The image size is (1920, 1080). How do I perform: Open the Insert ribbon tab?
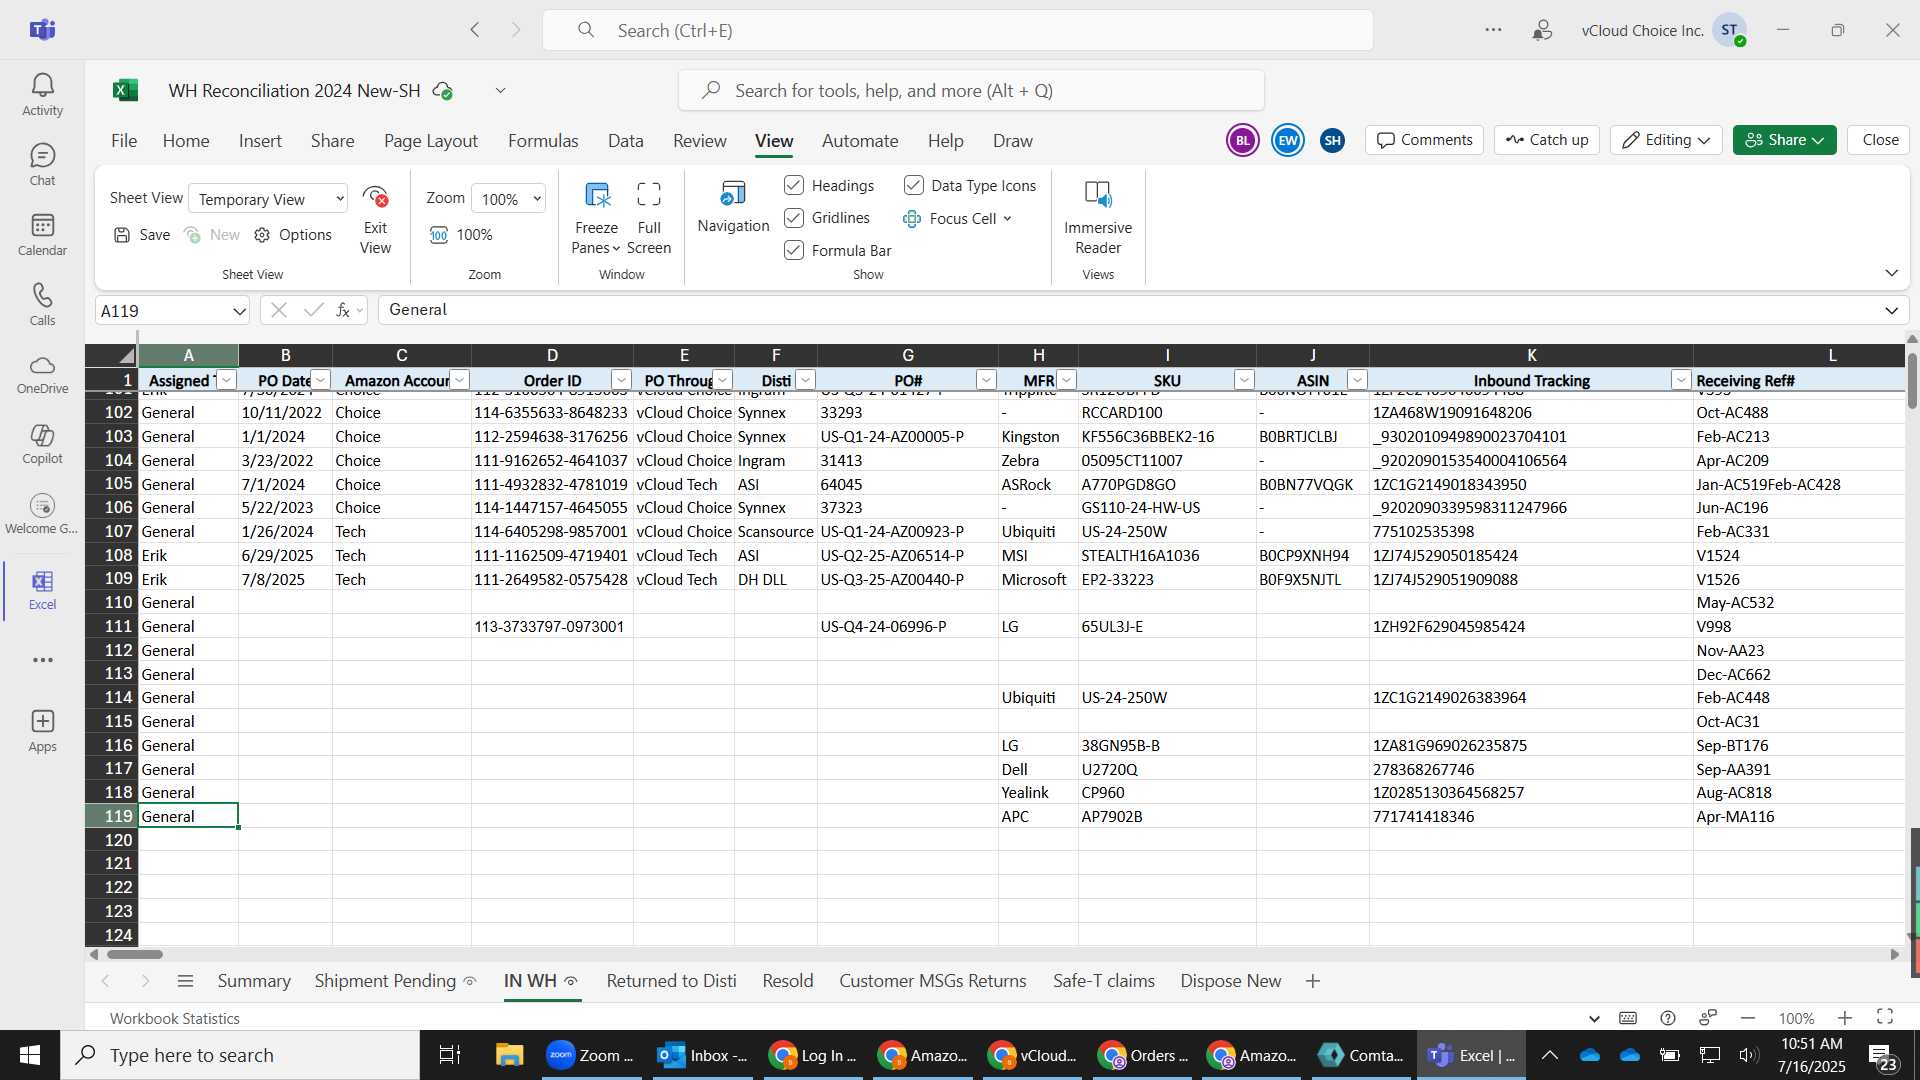point(260,141)
